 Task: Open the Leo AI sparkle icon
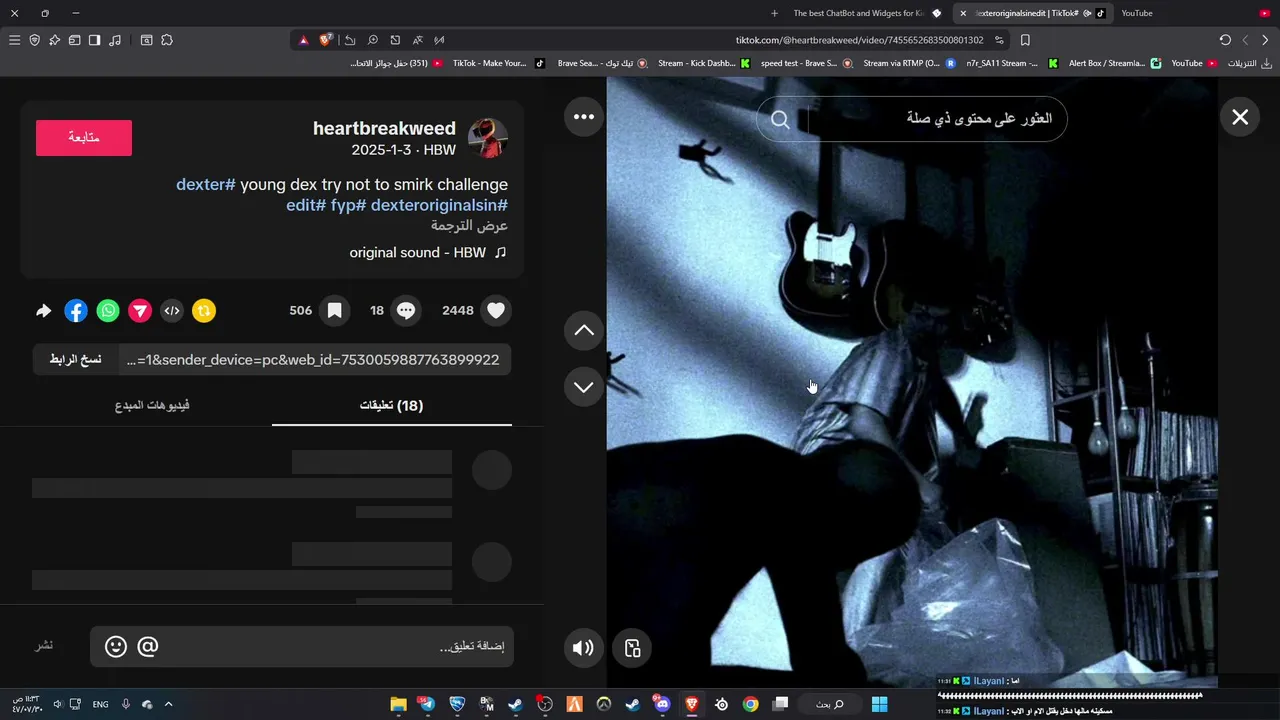click(55, 40)
